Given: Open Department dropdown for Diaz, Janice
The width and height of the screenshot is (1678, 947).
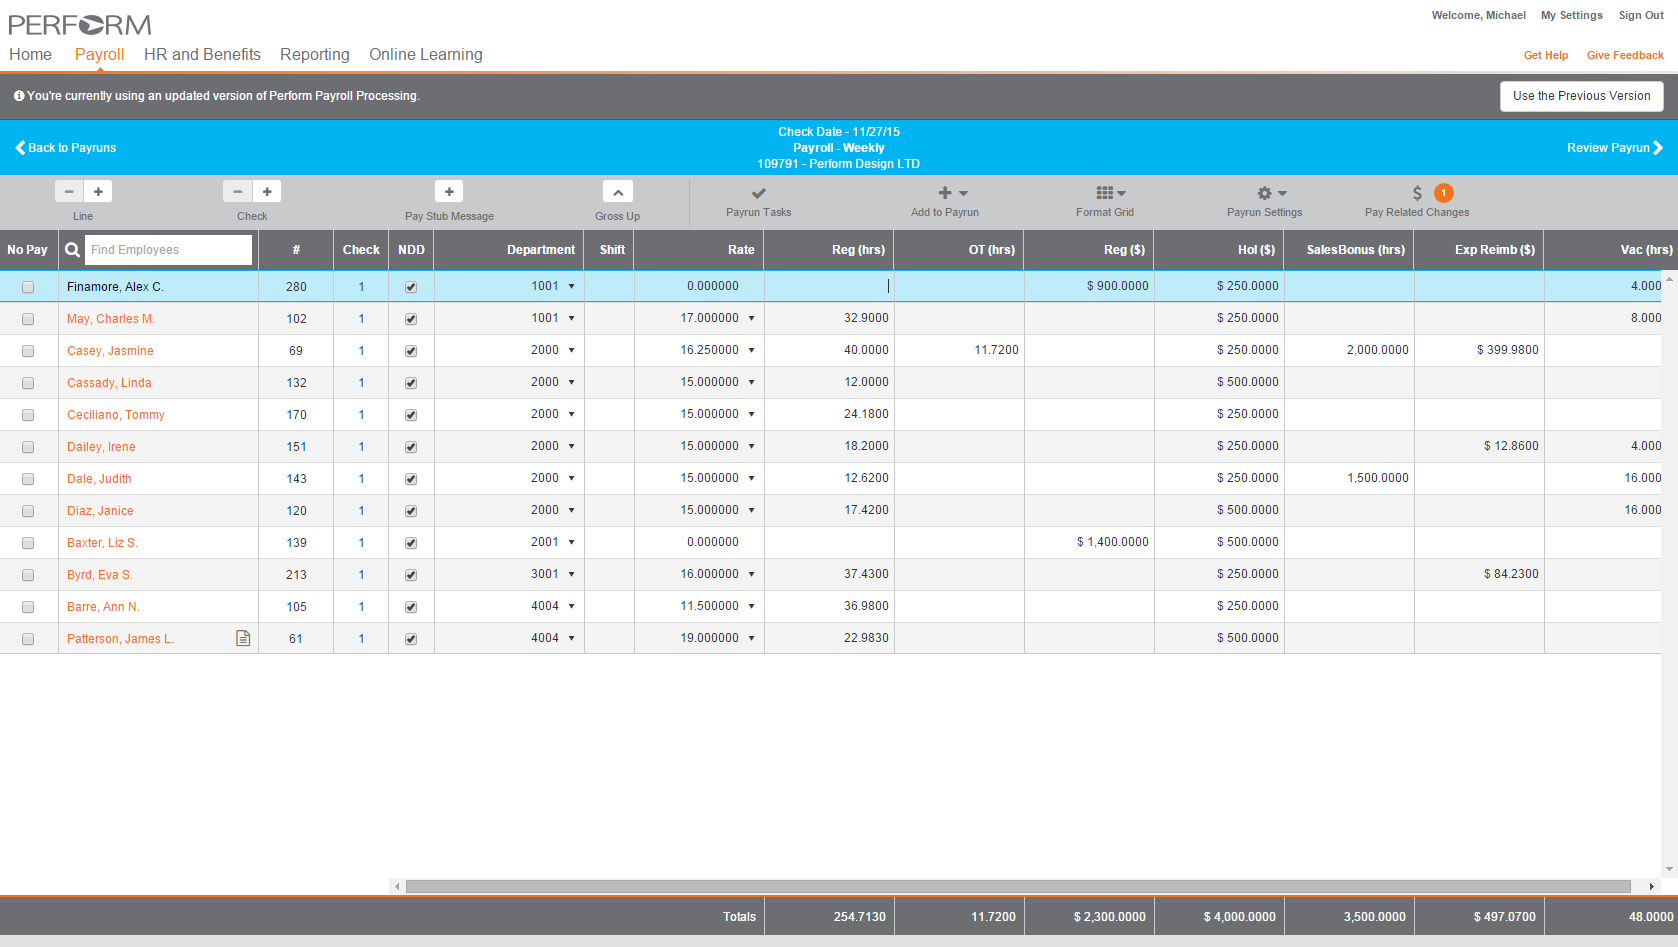Looking at the screenshot, I should (x=572, y=510).
